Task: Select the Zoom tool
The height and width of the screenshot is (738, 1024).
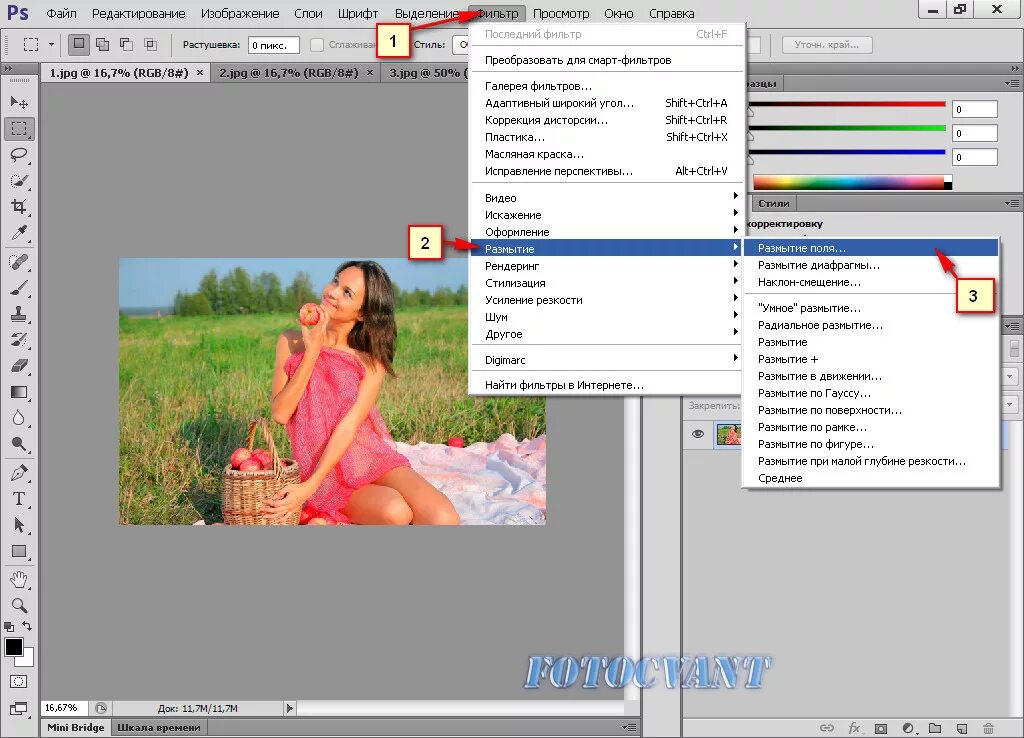Action: 19,605
